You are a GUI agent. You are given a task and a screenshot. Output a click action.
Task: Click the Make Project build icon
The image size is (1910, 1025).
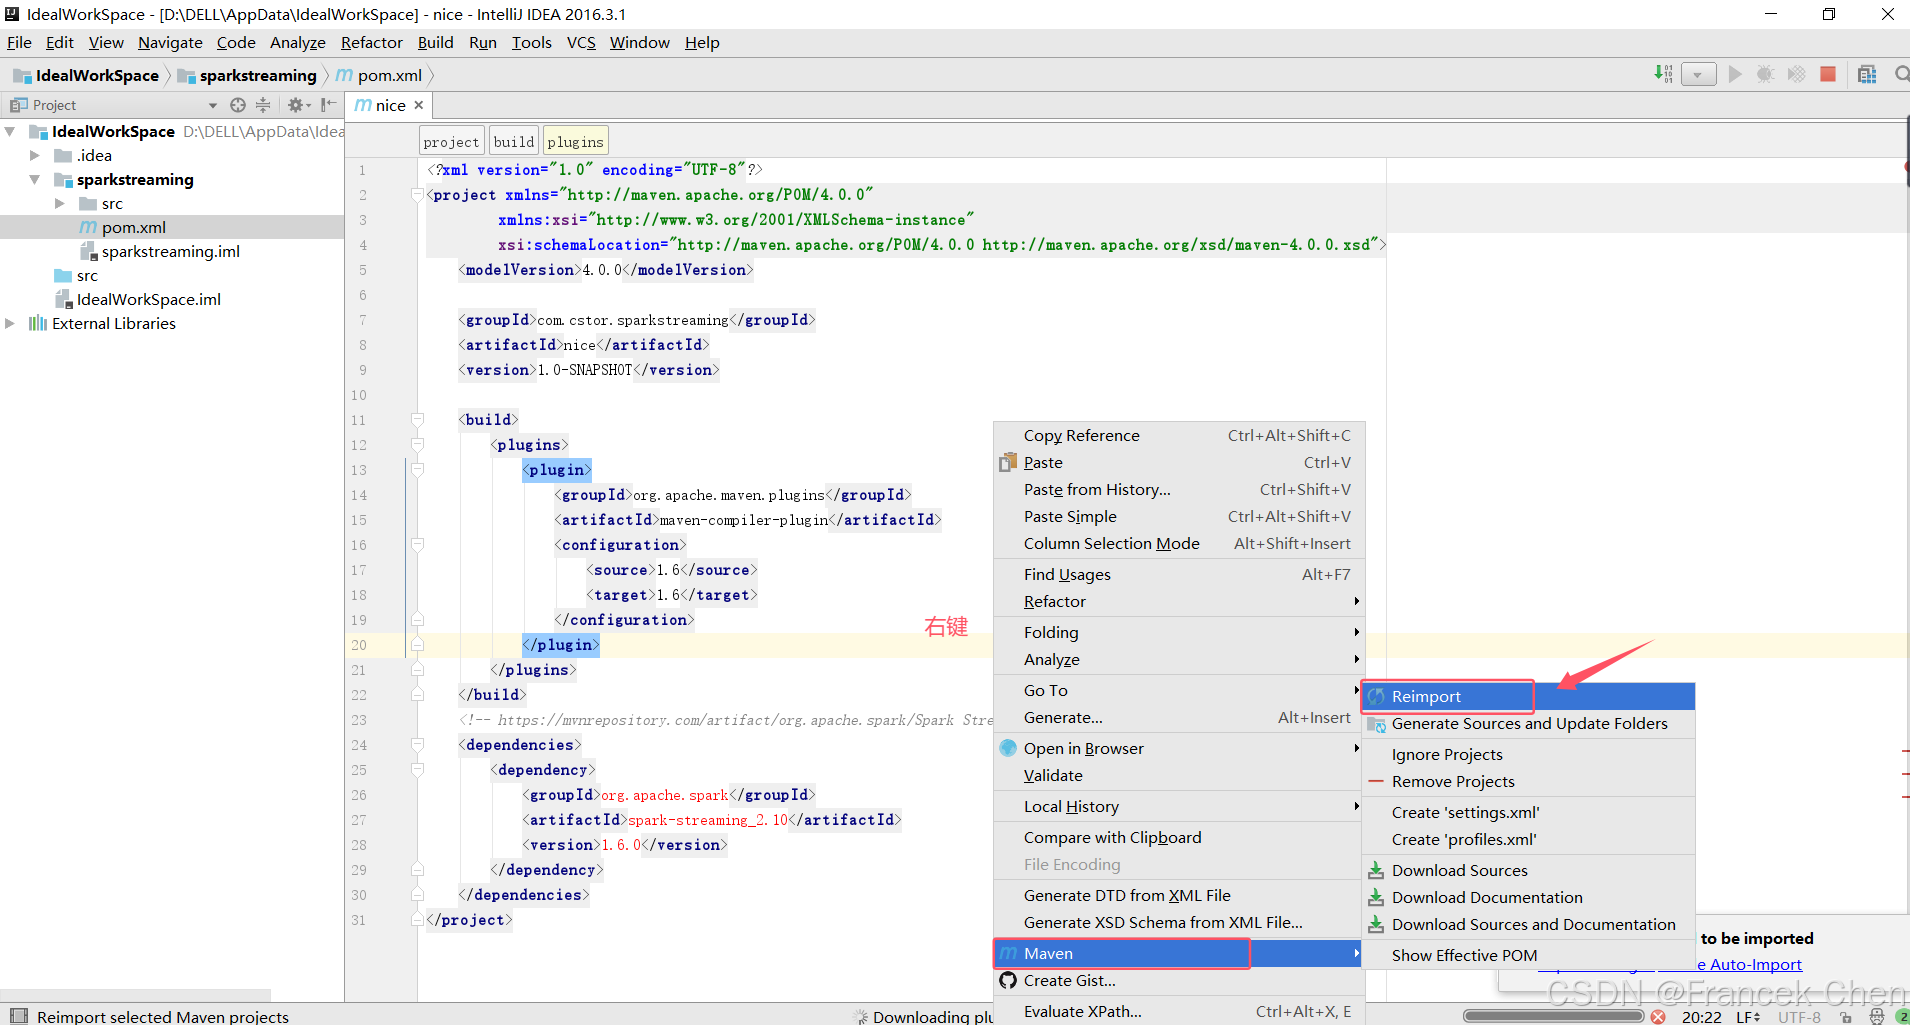click(x=1663, y=74)
